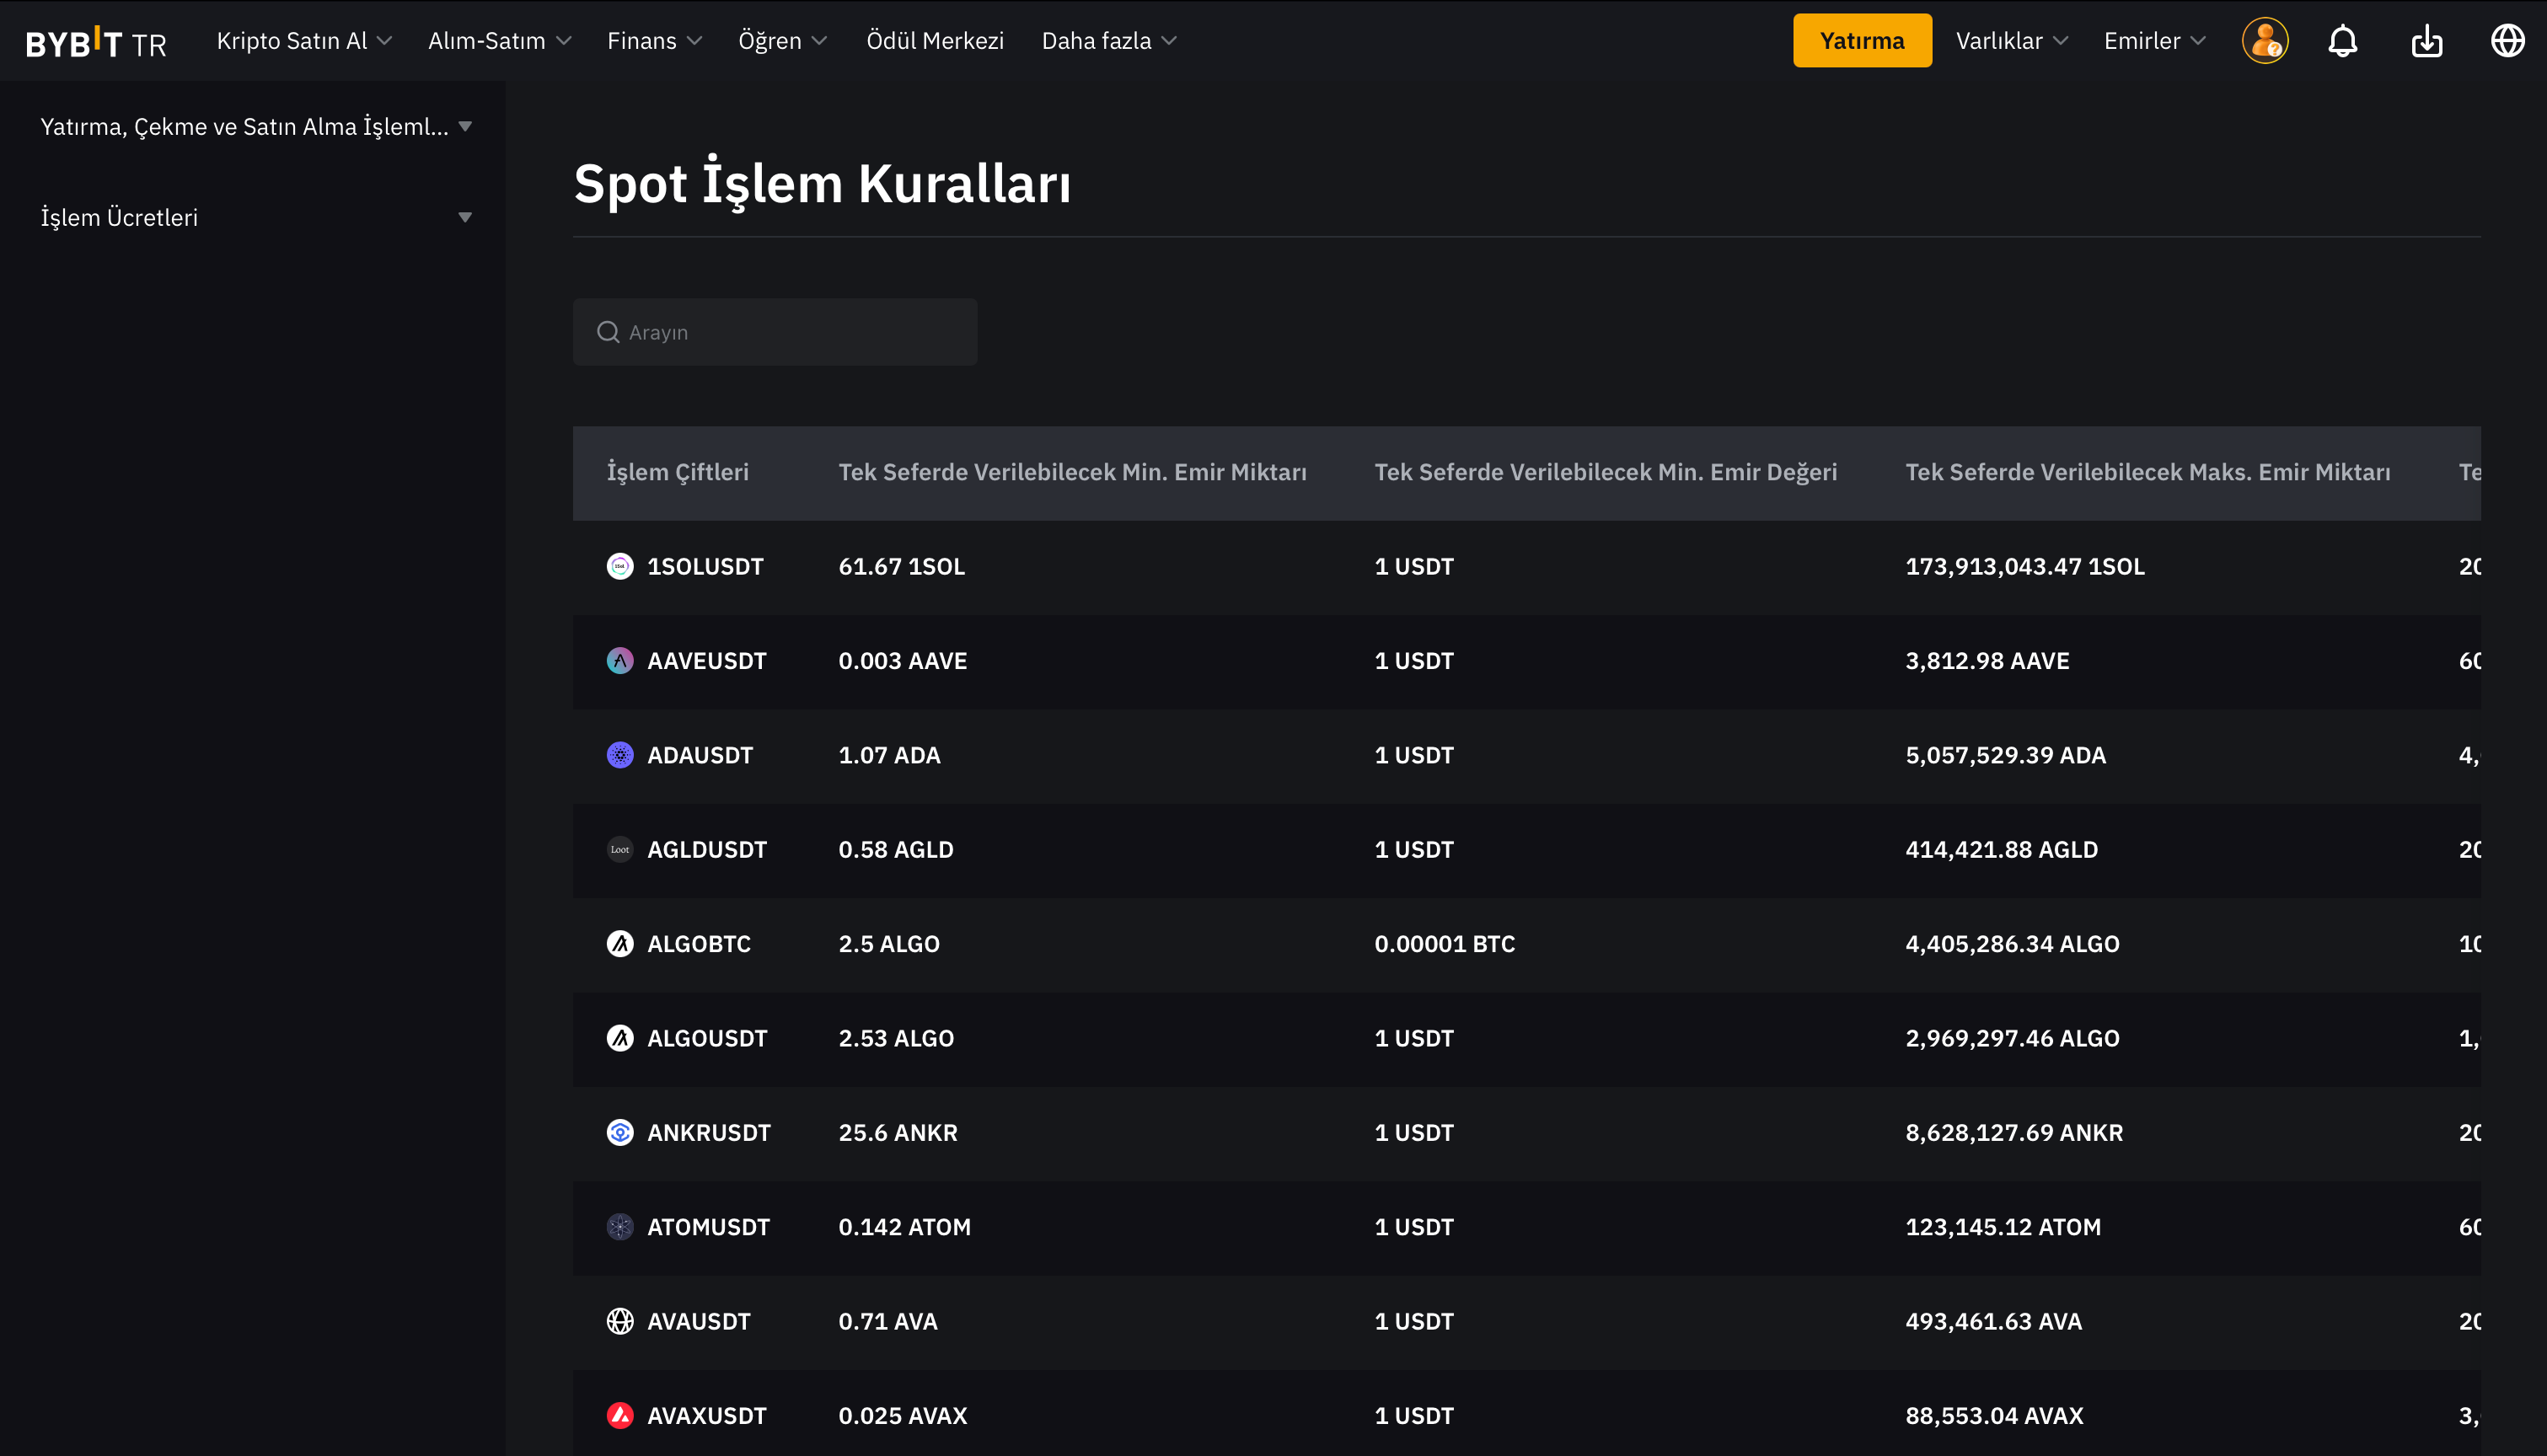Open the user profile avatar icon

click(x=2264, y=41)
